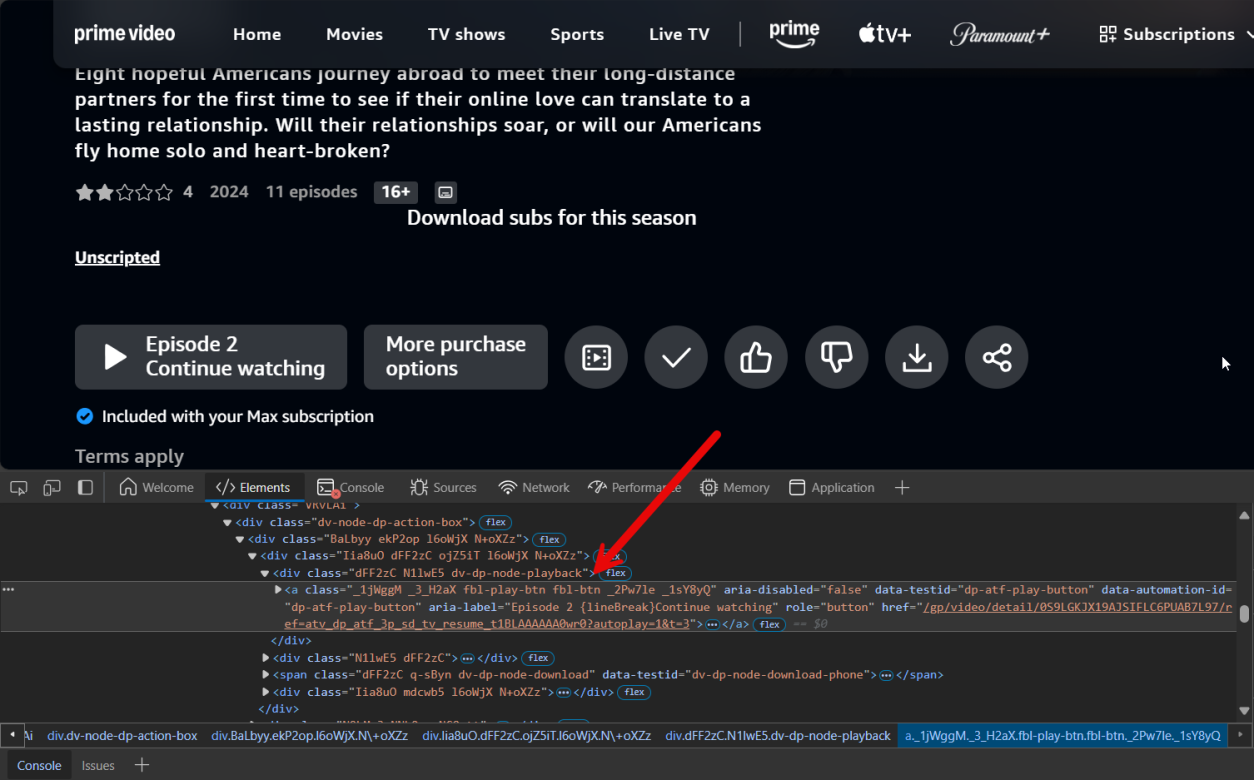Select the inspect element picker in DevTools
This screenshot has width=1254, height=780.
19,488
